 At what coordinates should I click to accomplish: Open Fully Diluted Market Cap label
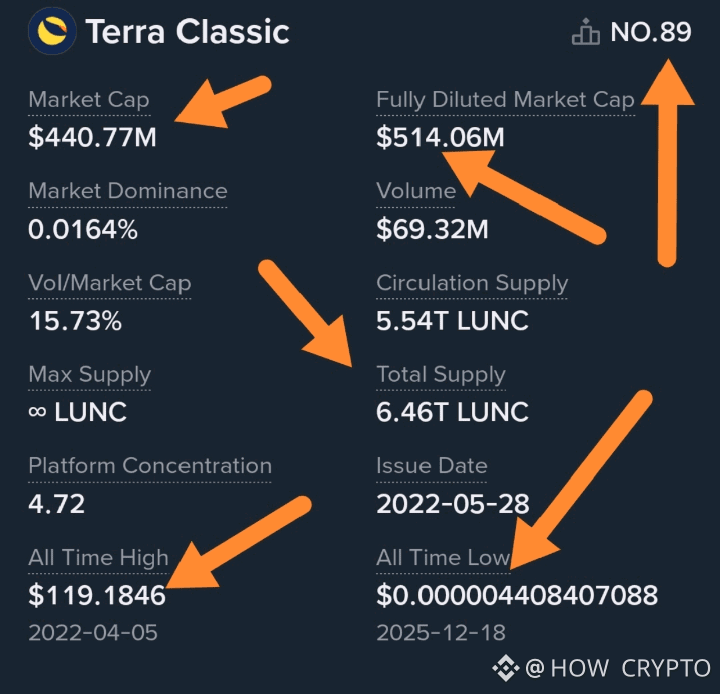[x=505, y=100]
